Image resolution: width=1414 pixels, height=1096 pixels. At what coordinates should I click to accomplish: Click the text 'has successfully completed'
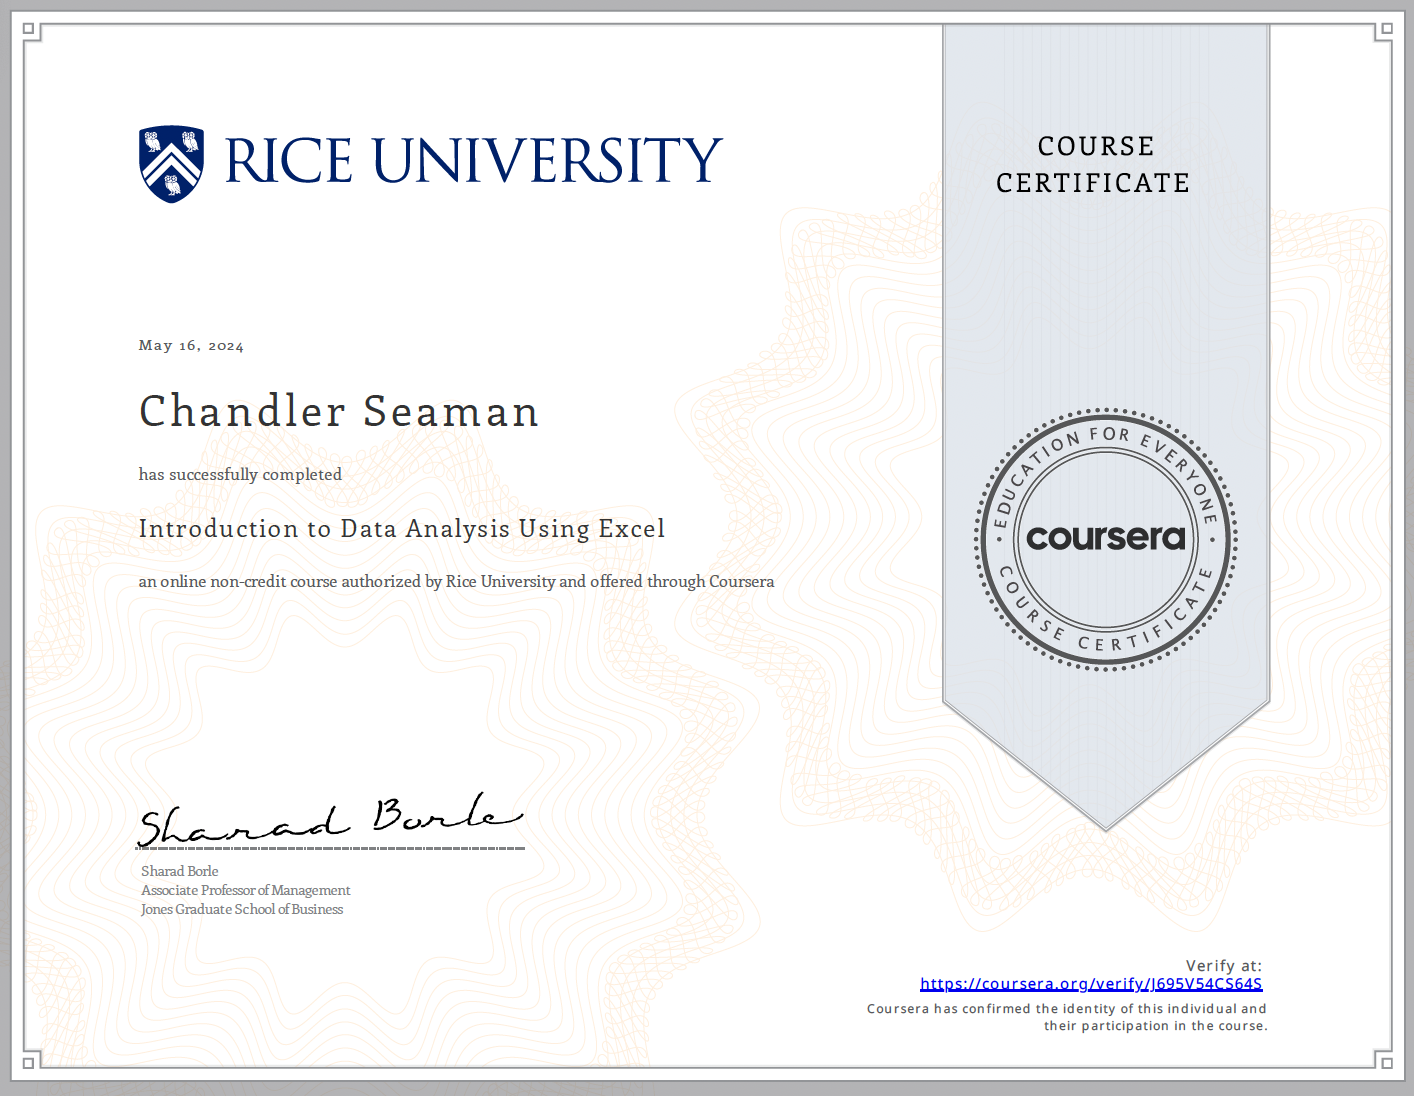pyautogui.click(x=240, y=474)
